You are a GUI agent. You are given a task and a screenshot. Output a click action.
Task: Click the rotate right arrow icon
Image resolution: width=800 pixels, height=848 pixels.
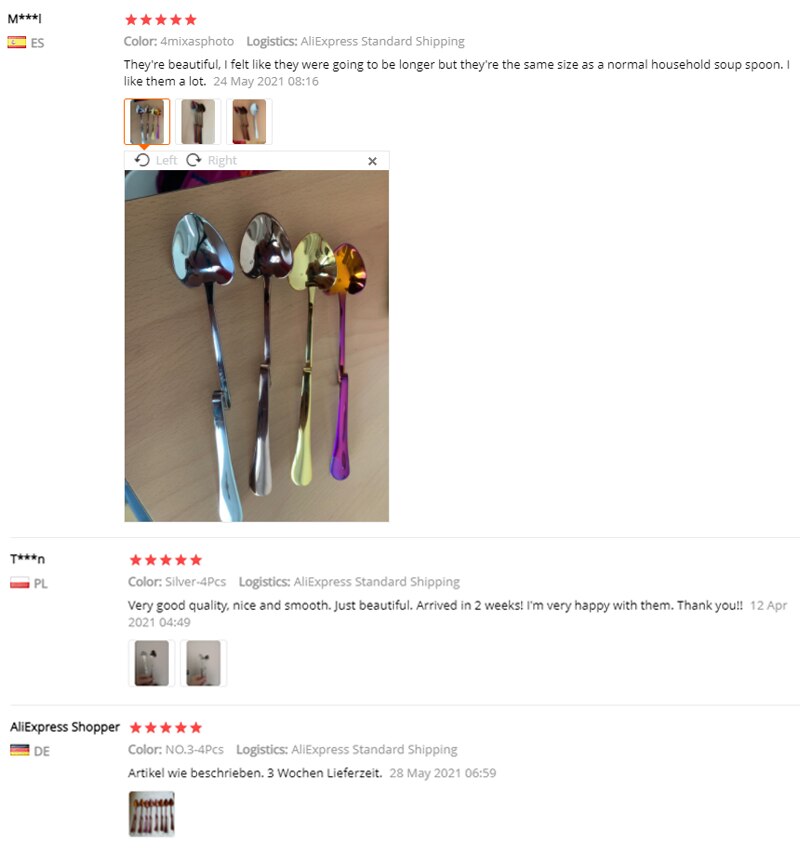click(x=194, y=160)
